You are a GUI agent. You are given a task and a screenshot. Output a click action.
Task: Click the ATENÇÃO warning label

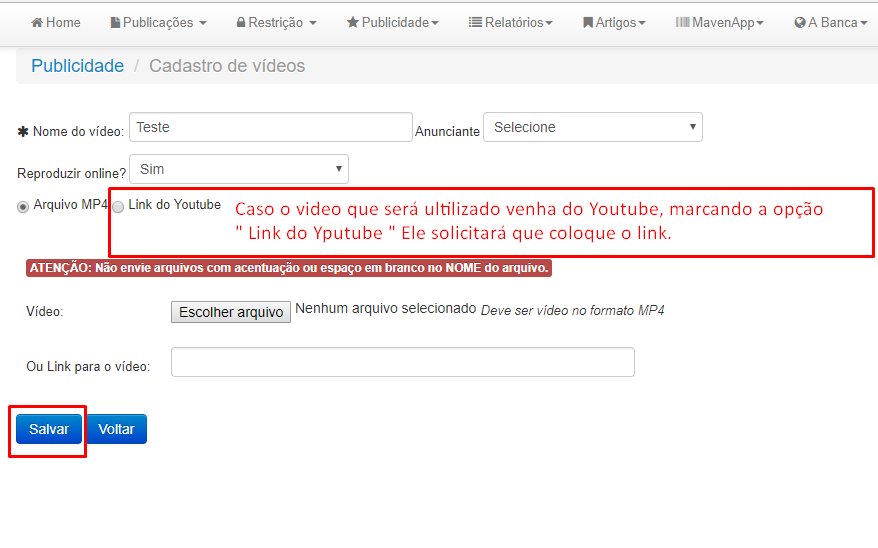click(289, 268)
